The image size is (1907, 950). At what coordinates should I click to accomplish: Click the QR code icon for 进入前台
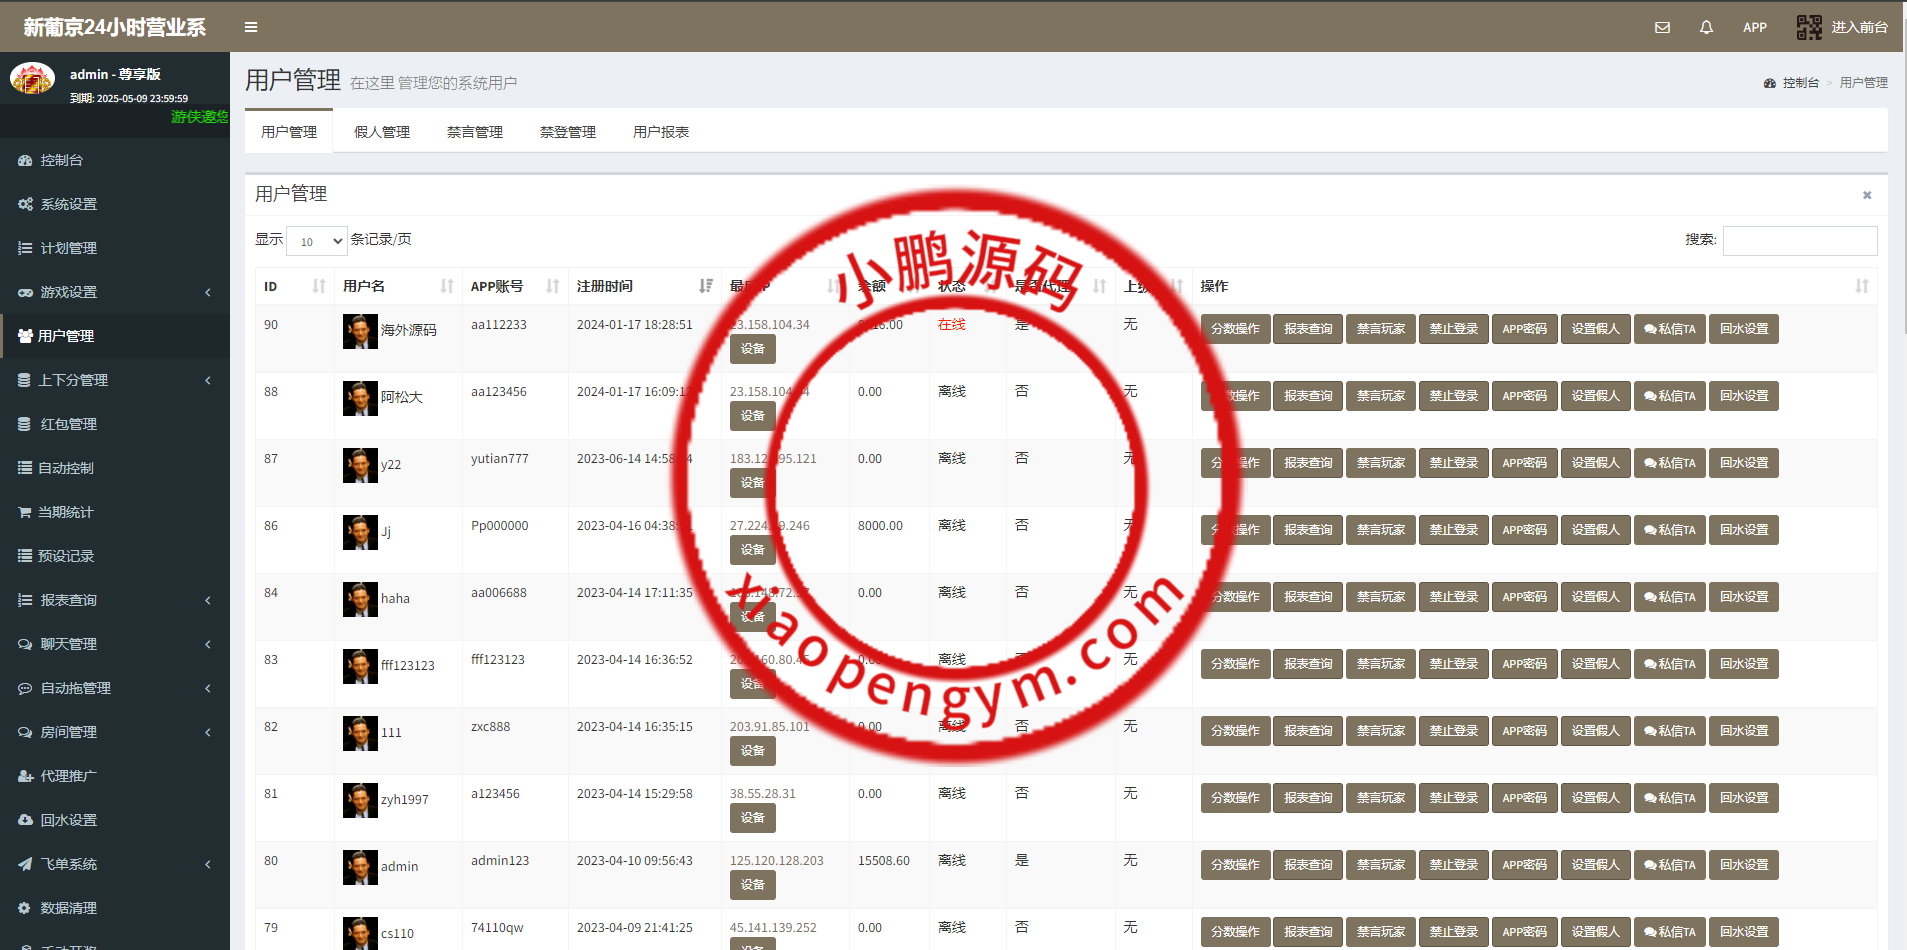tap(1808, 27)
